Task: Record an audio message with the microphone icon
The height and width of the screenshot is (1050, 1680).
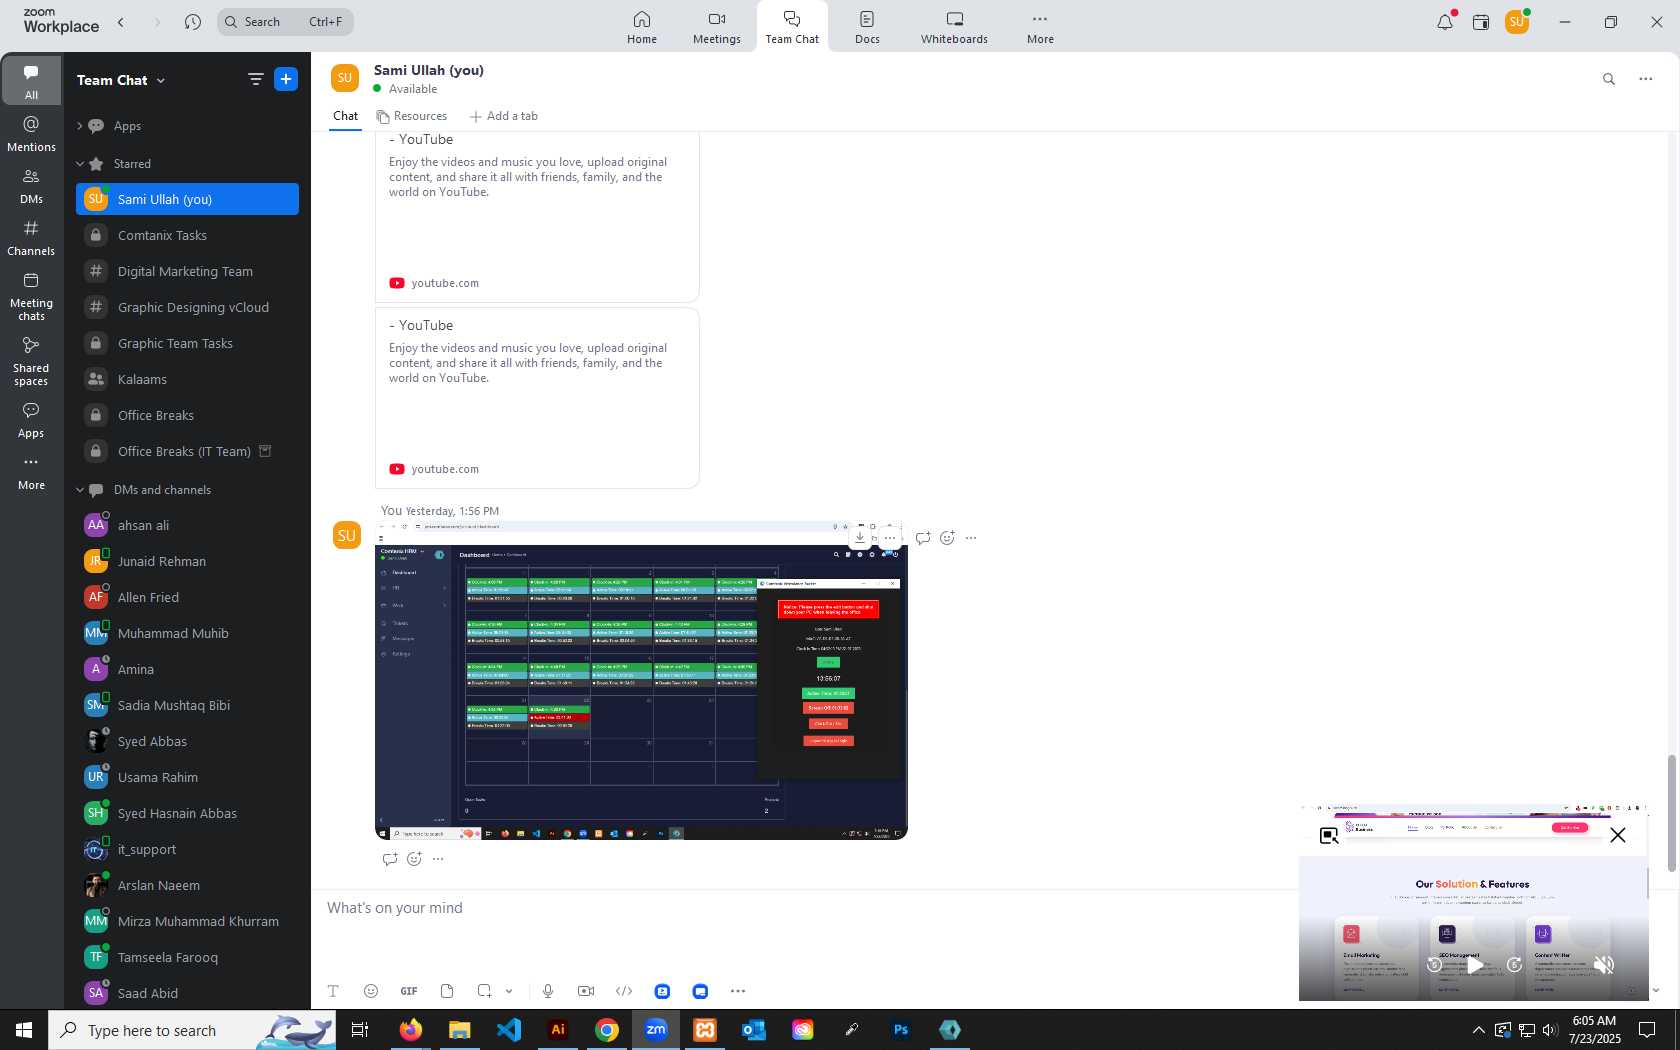Action: (x=548, y=991)
